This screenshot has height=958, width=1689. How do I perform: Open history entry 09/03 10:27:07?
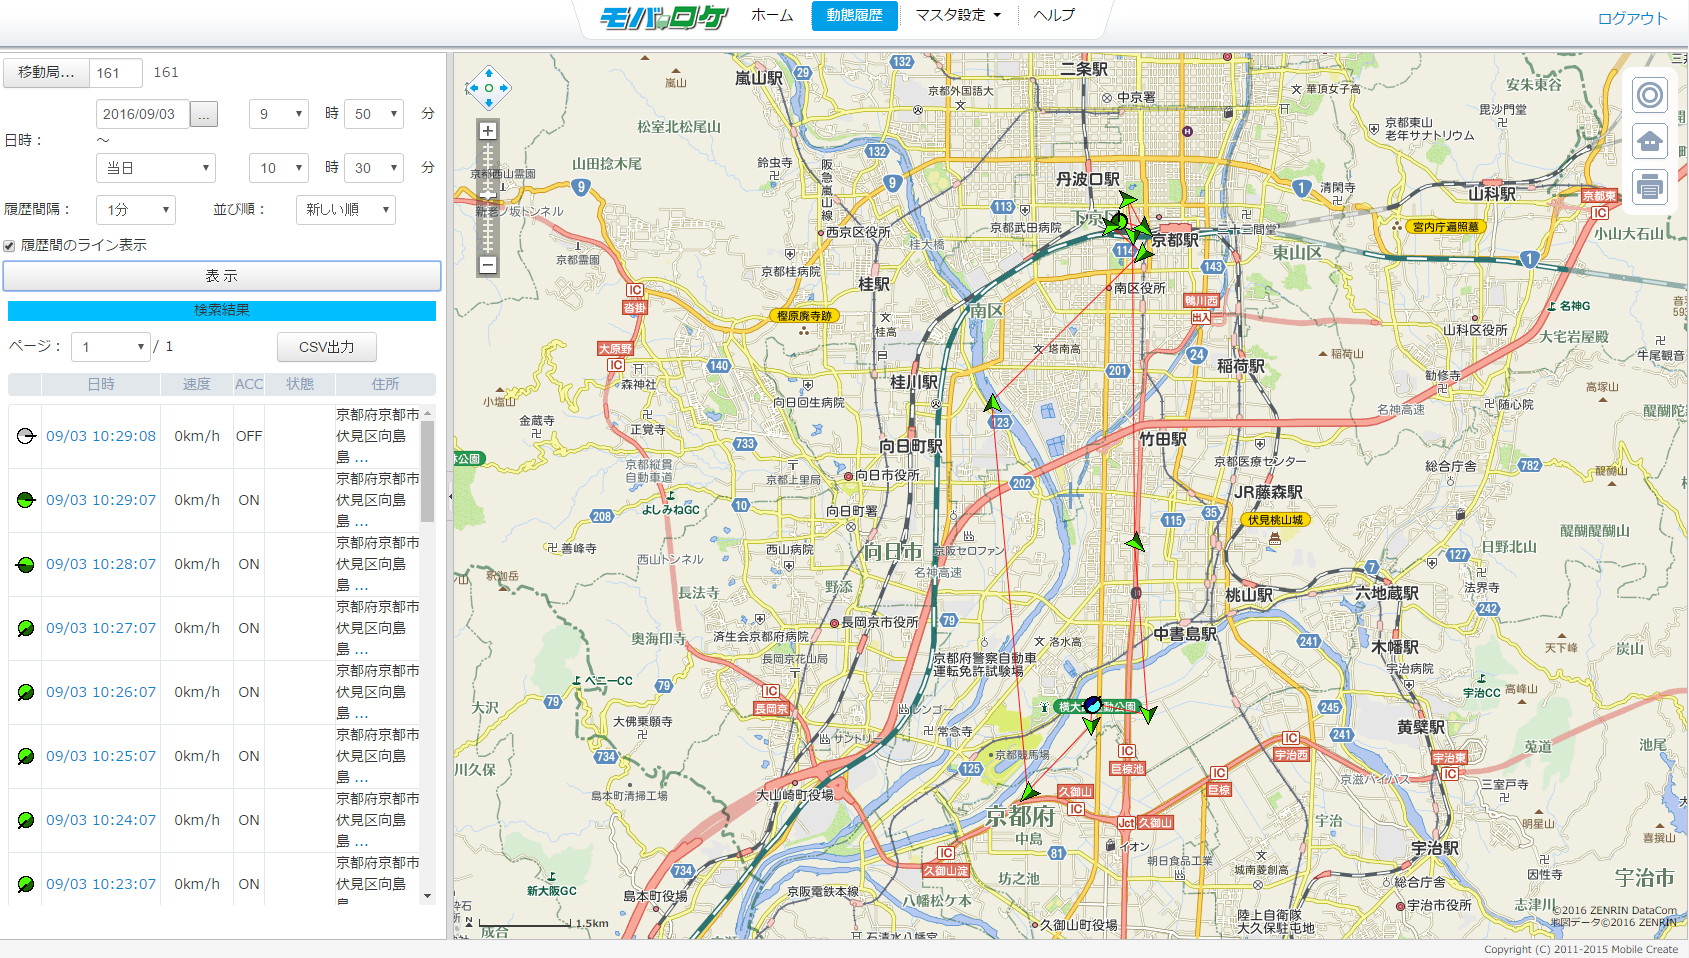[x=101, y=628]
